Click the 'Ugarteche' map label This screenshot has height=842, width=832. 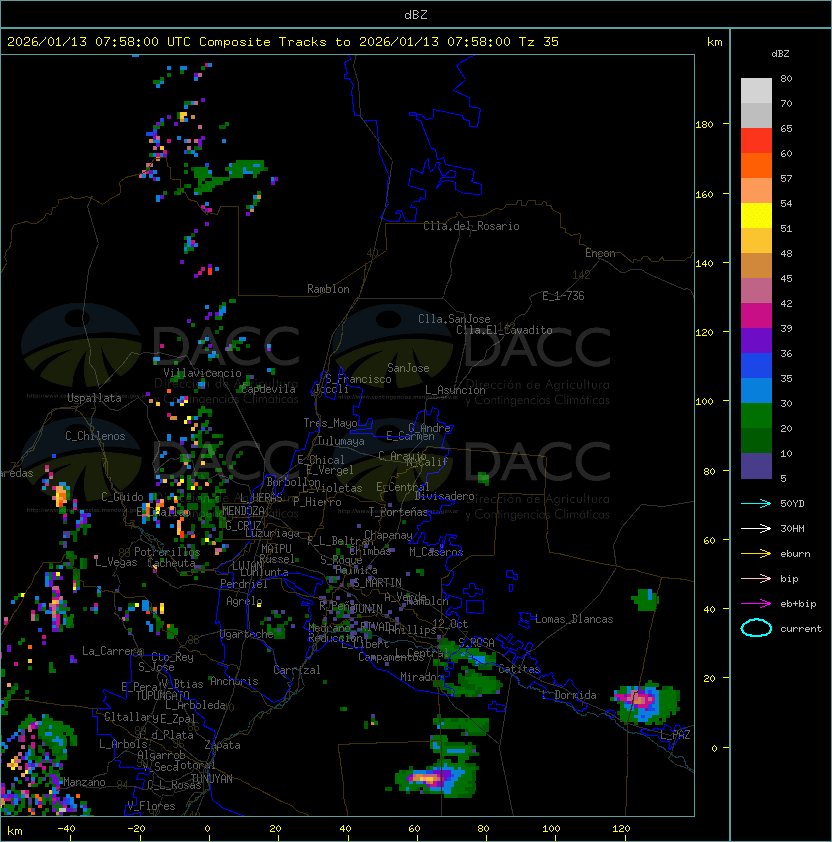click(x=247, y=634)
